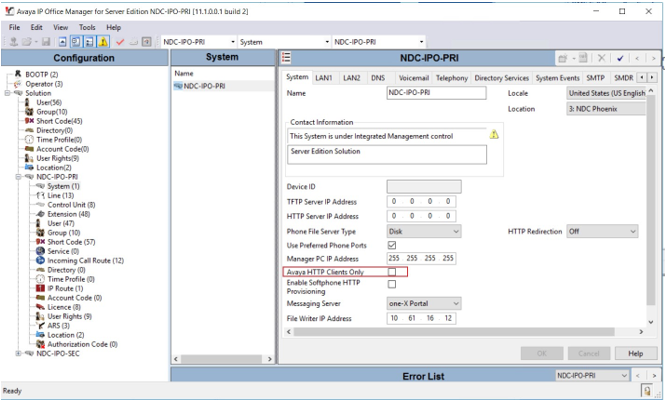Image resolution: width=665 pixels, height=402 pixels.
Task: Switch to the SMTP tab
Action: (595, 78)
